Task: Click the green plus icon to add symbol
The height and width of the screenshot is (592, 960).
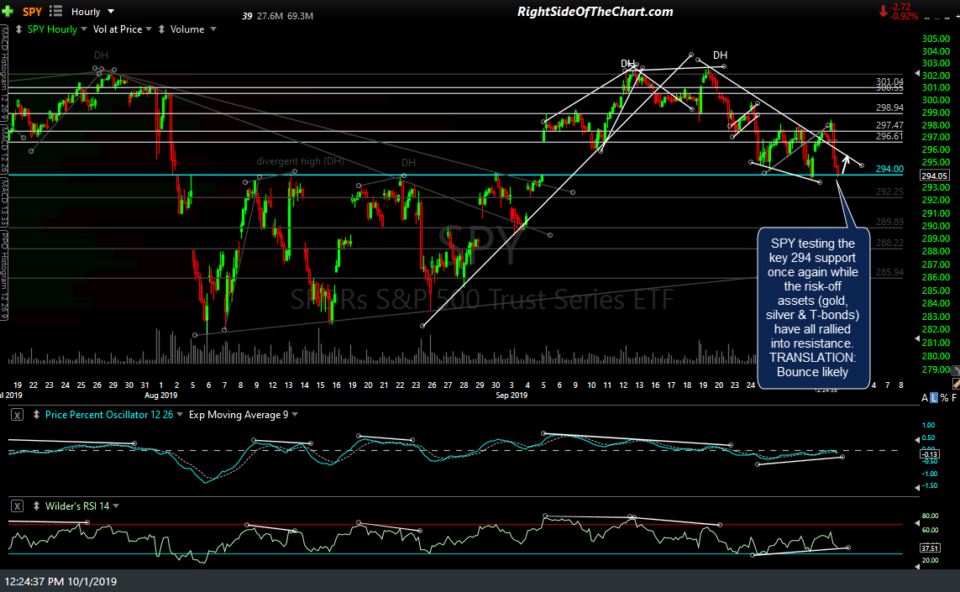Action: pyautogui.click(x=8, y=10)
